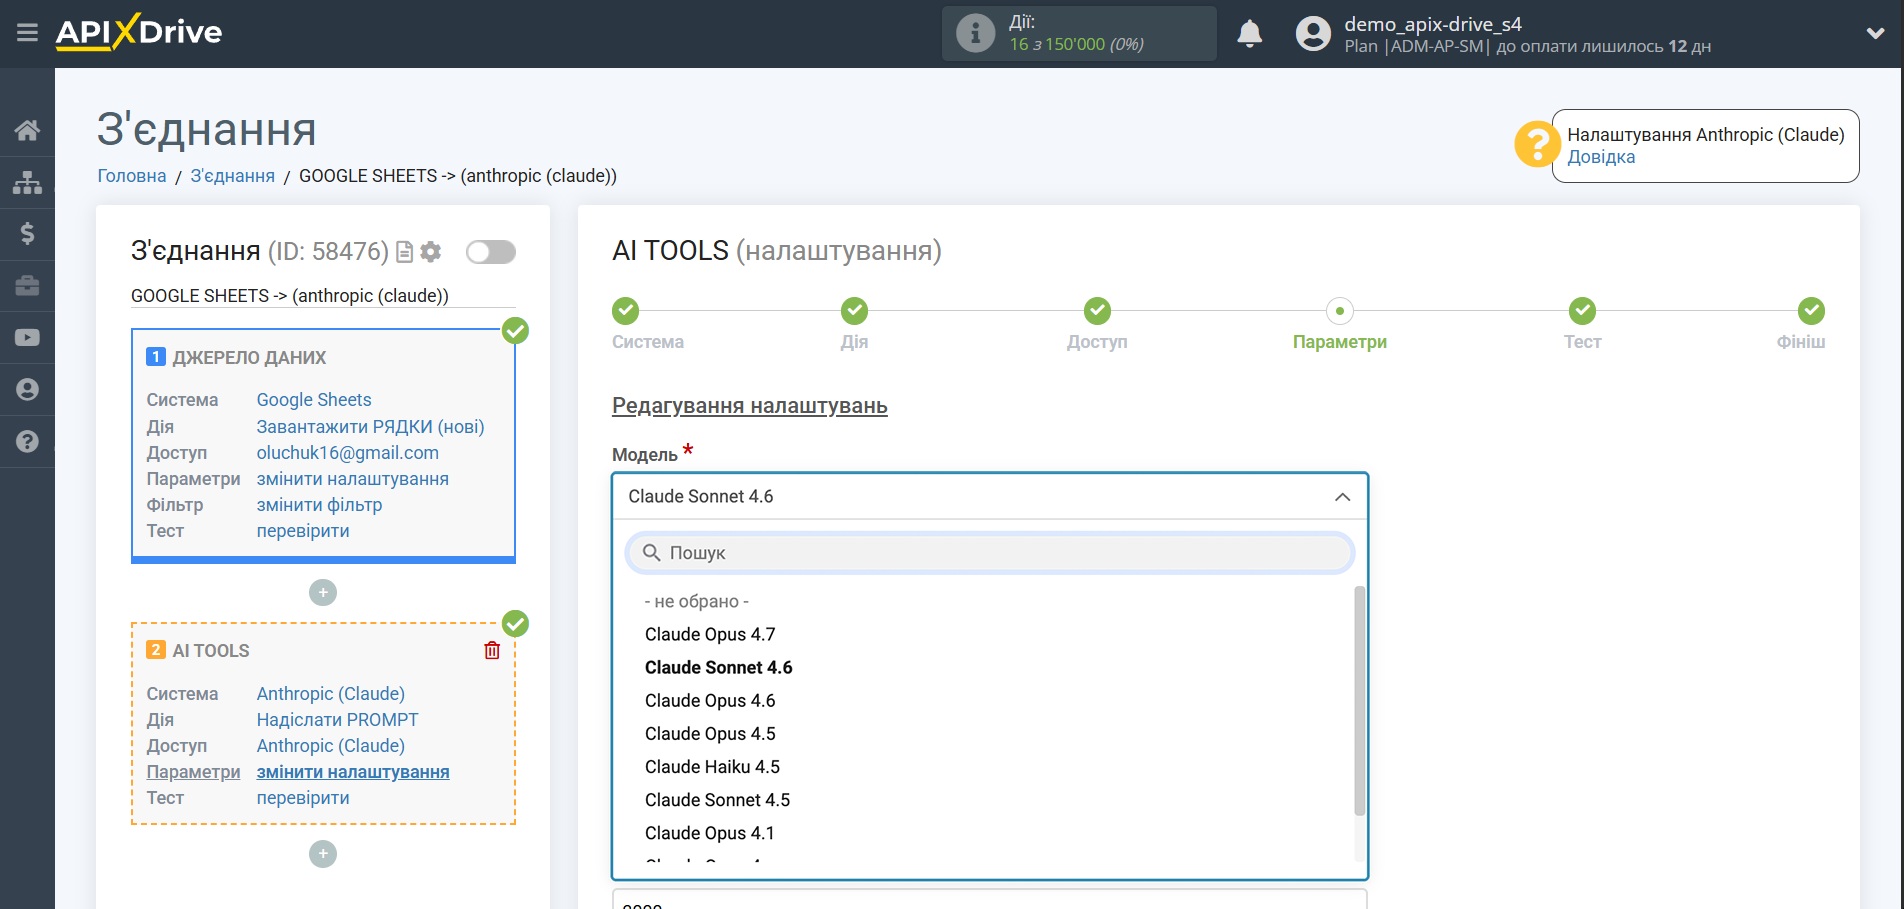This screenshot has height=909, width=1904.
Task: Click перевірити in the AI TOOLS block
Action: (x=303, y=798)
